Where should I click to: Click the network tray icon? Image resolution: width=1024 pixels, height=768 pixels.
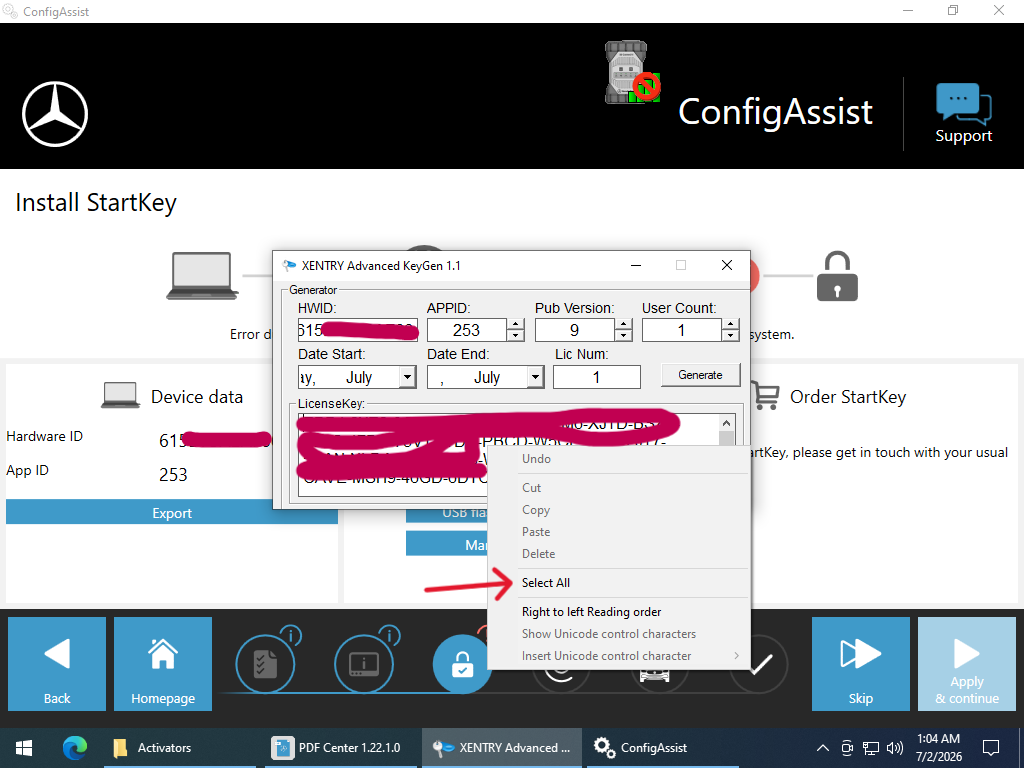pos(871,748)
